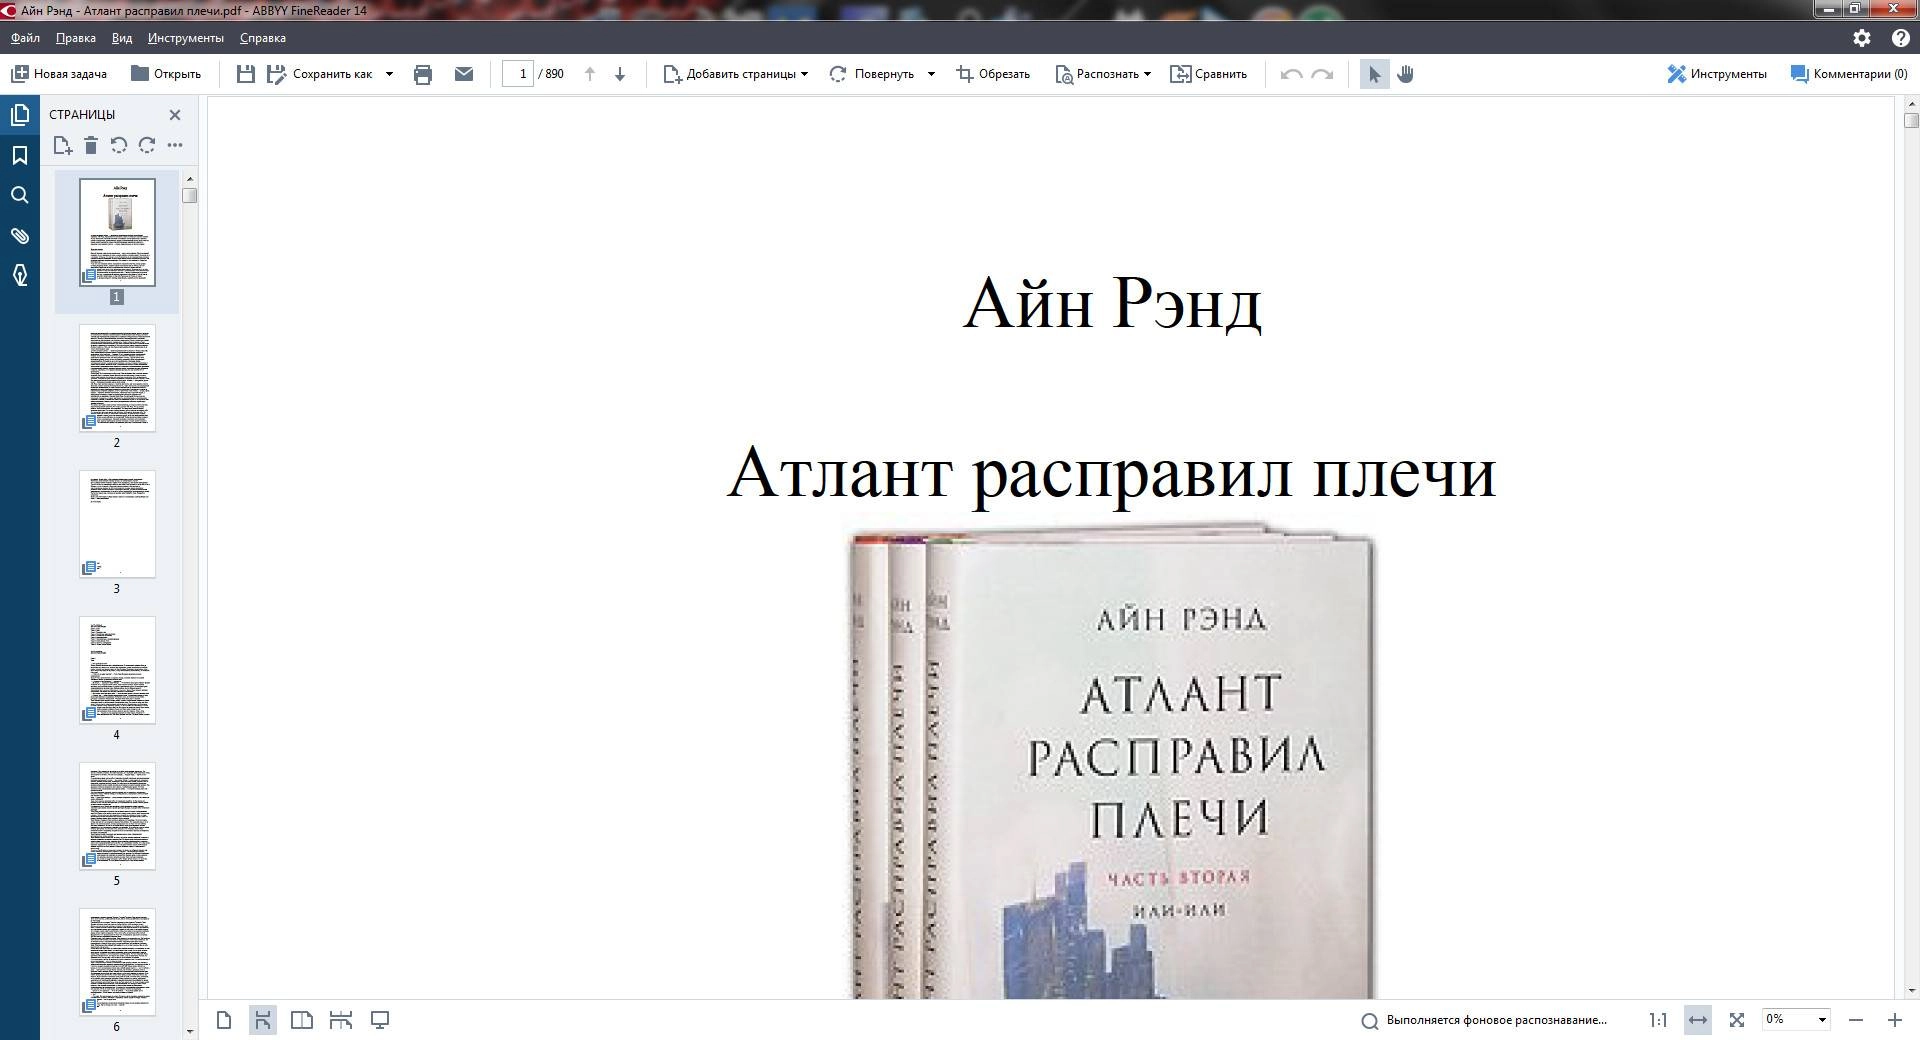The image size is (1920, 1040).
Task: Open the more options ellipsis in Pages panel
Action: pos(175,145)
